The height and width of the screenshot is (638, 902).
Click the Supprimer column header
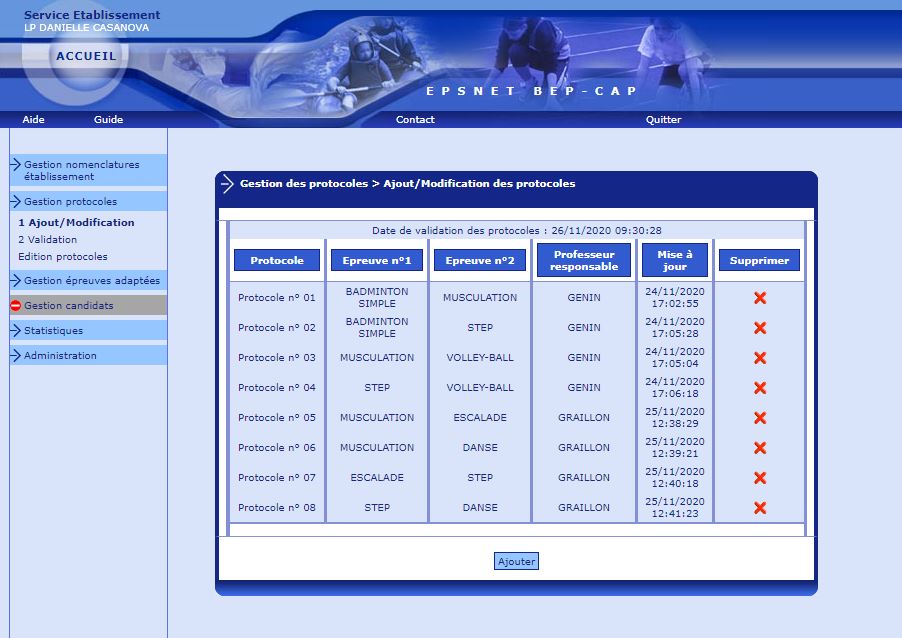click(x=759, y=260)
